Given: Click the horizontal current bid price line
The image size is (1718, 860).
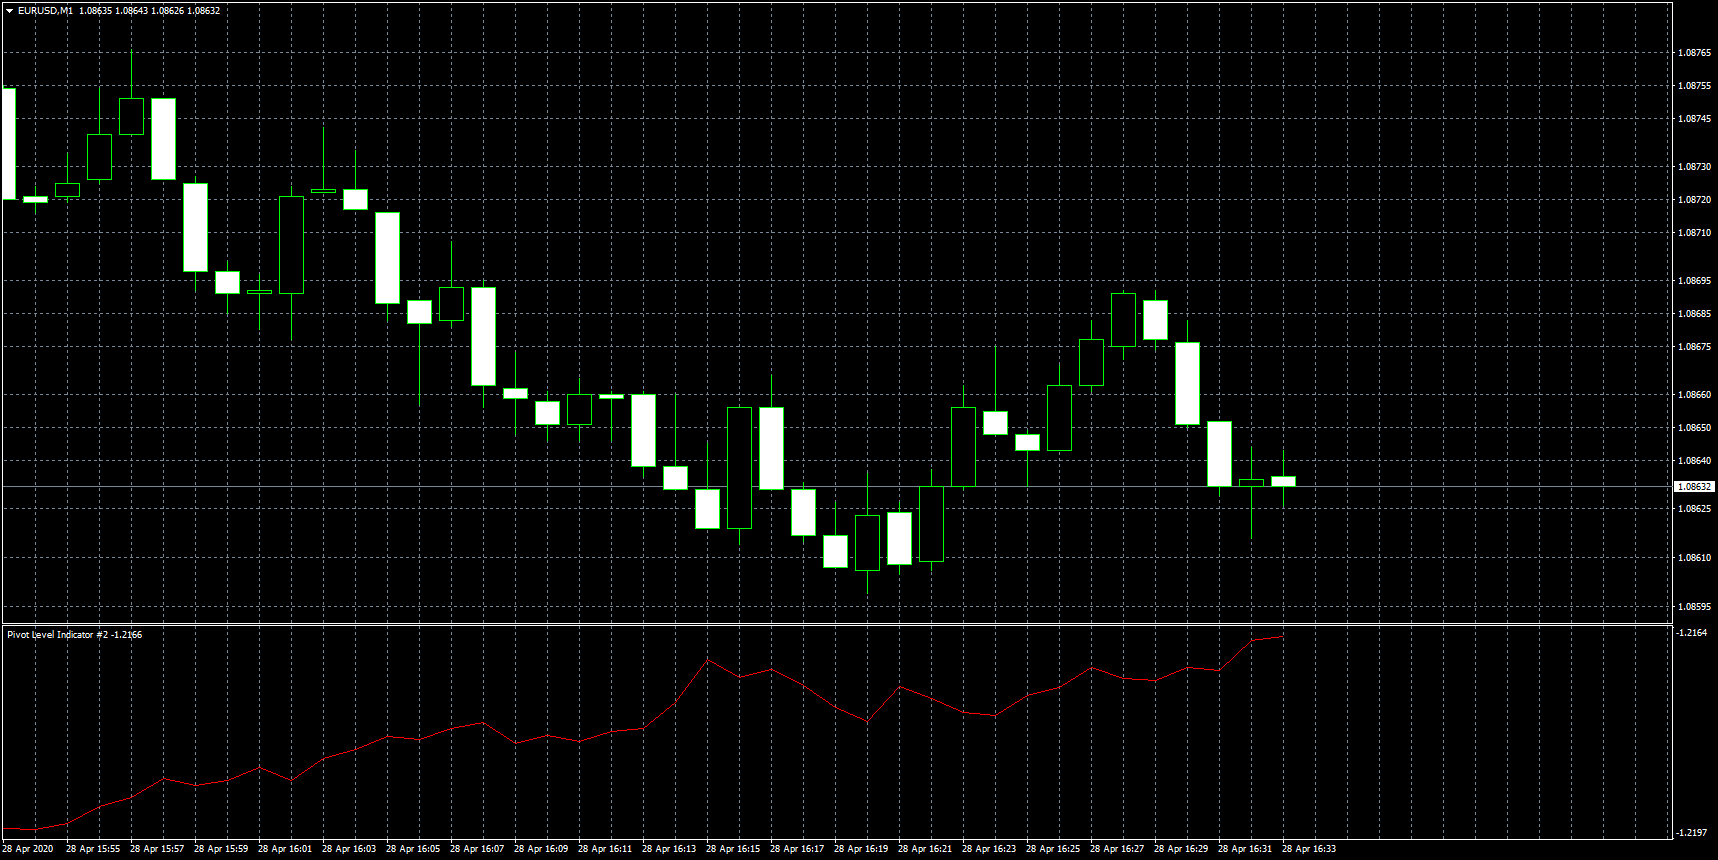Looking at the screenshot, I should [836, 486].
